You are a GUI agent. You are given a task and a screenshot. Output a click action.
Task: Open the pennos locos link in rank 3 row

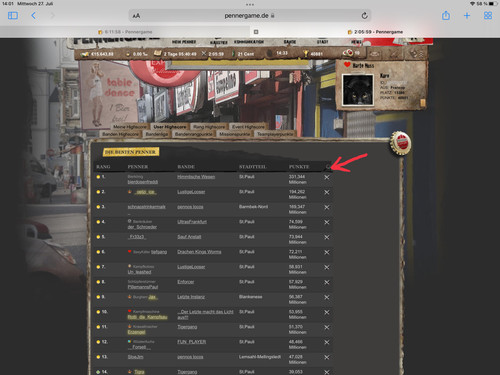click(x=190, y=207)
